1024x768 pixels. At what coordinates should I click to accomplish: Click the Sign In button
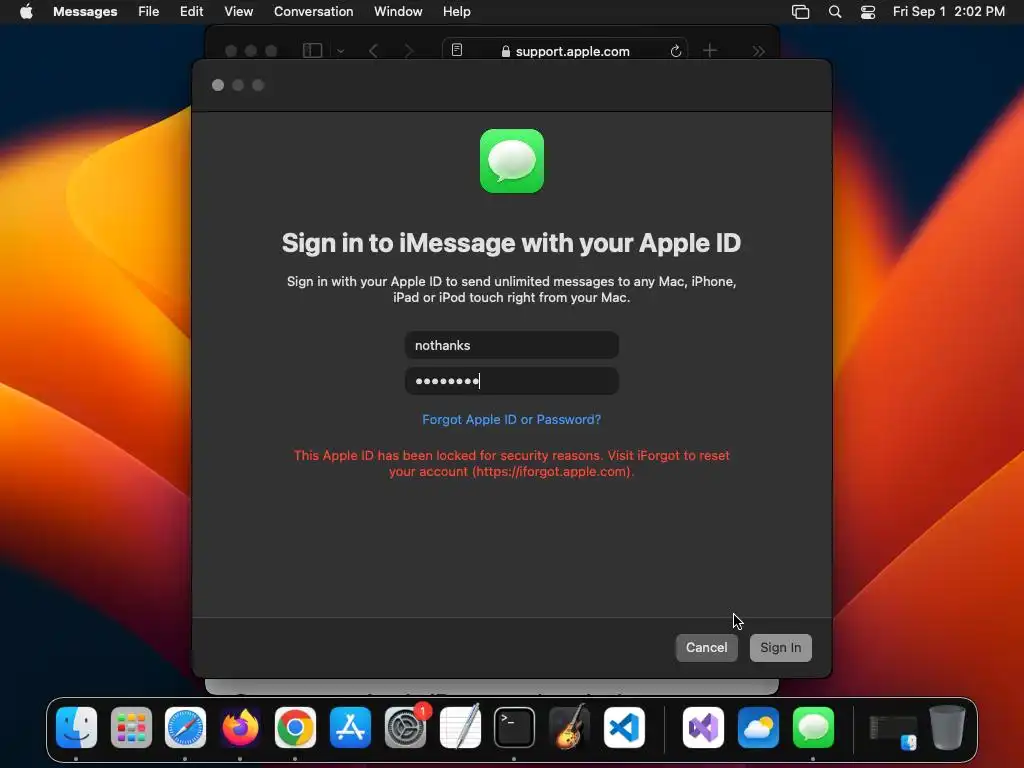click(780, 647)
